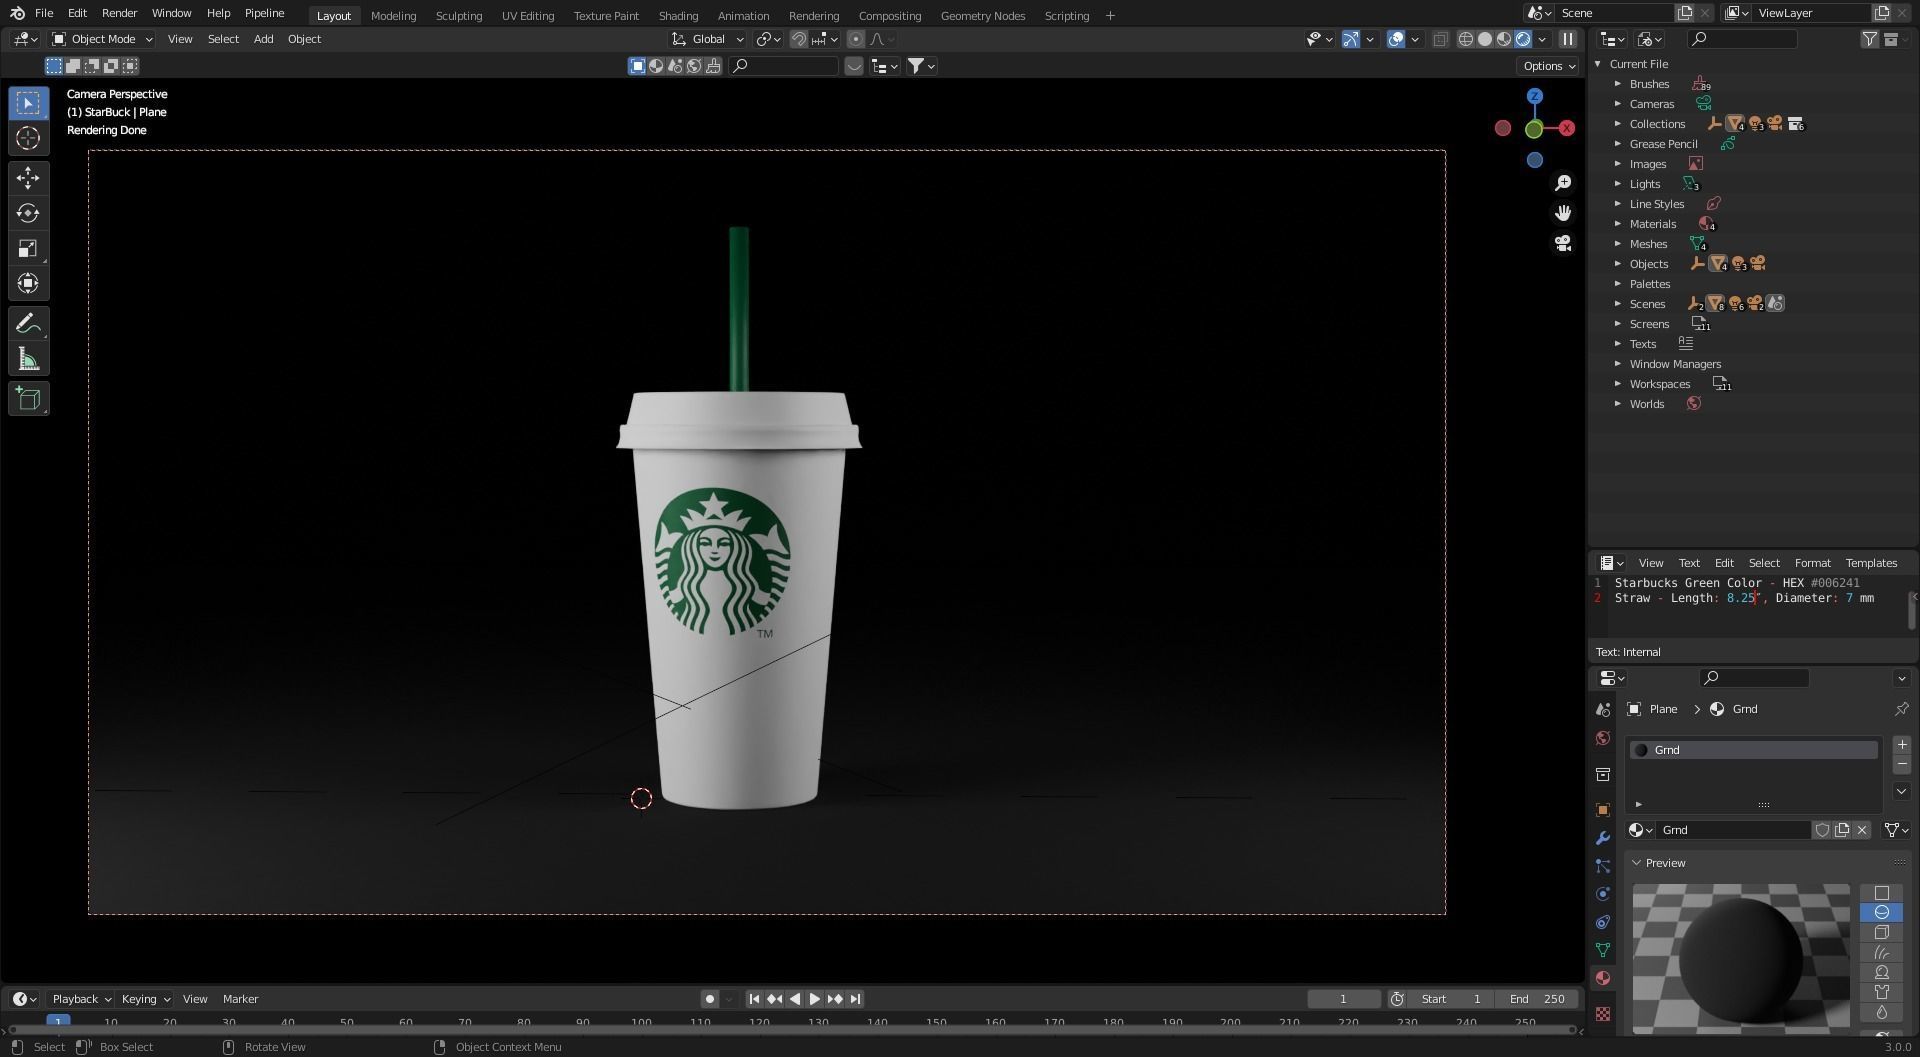
Task: Add a new material slot with plus
Action: click(x=1902, y=745)
